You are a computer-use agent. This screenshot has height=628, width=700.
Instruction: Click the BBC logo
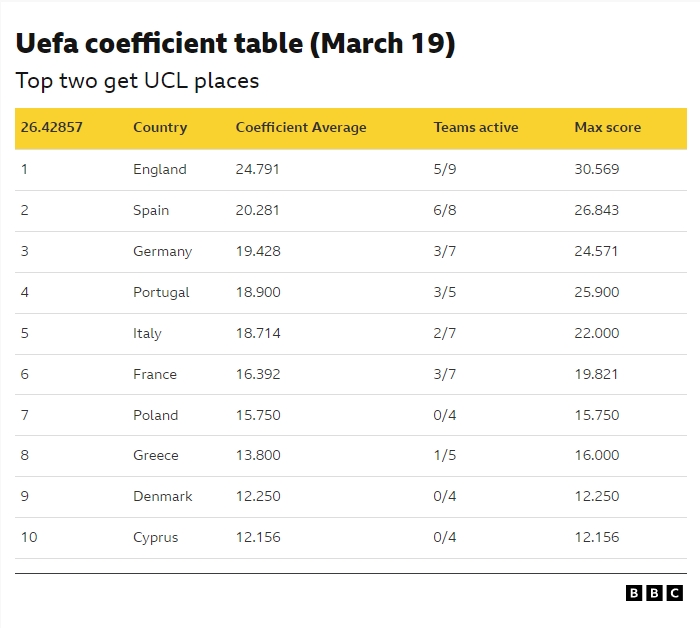coord(654,593)
